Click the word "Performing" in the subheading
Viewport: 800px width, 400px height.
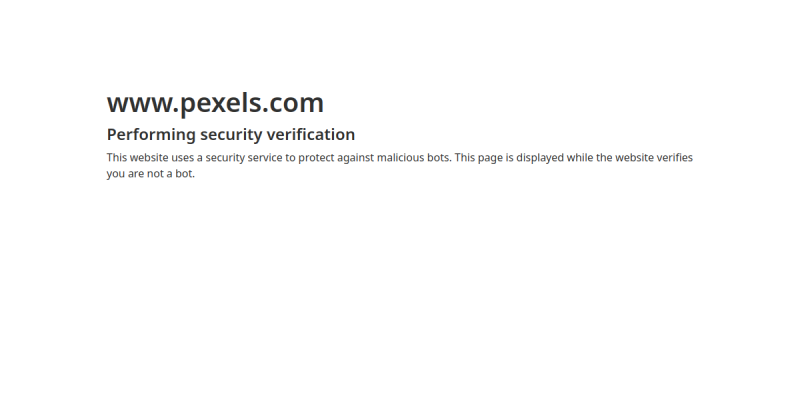pyautogui.click(x=151, y=135)
